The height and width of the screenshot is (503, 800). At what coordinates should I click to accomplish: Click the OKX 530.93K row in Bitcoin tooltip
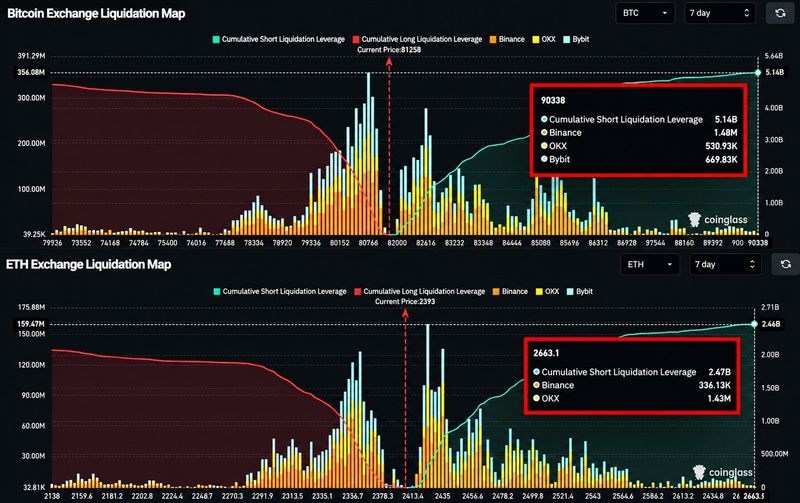pyautogui.click(x=639, y=146)
